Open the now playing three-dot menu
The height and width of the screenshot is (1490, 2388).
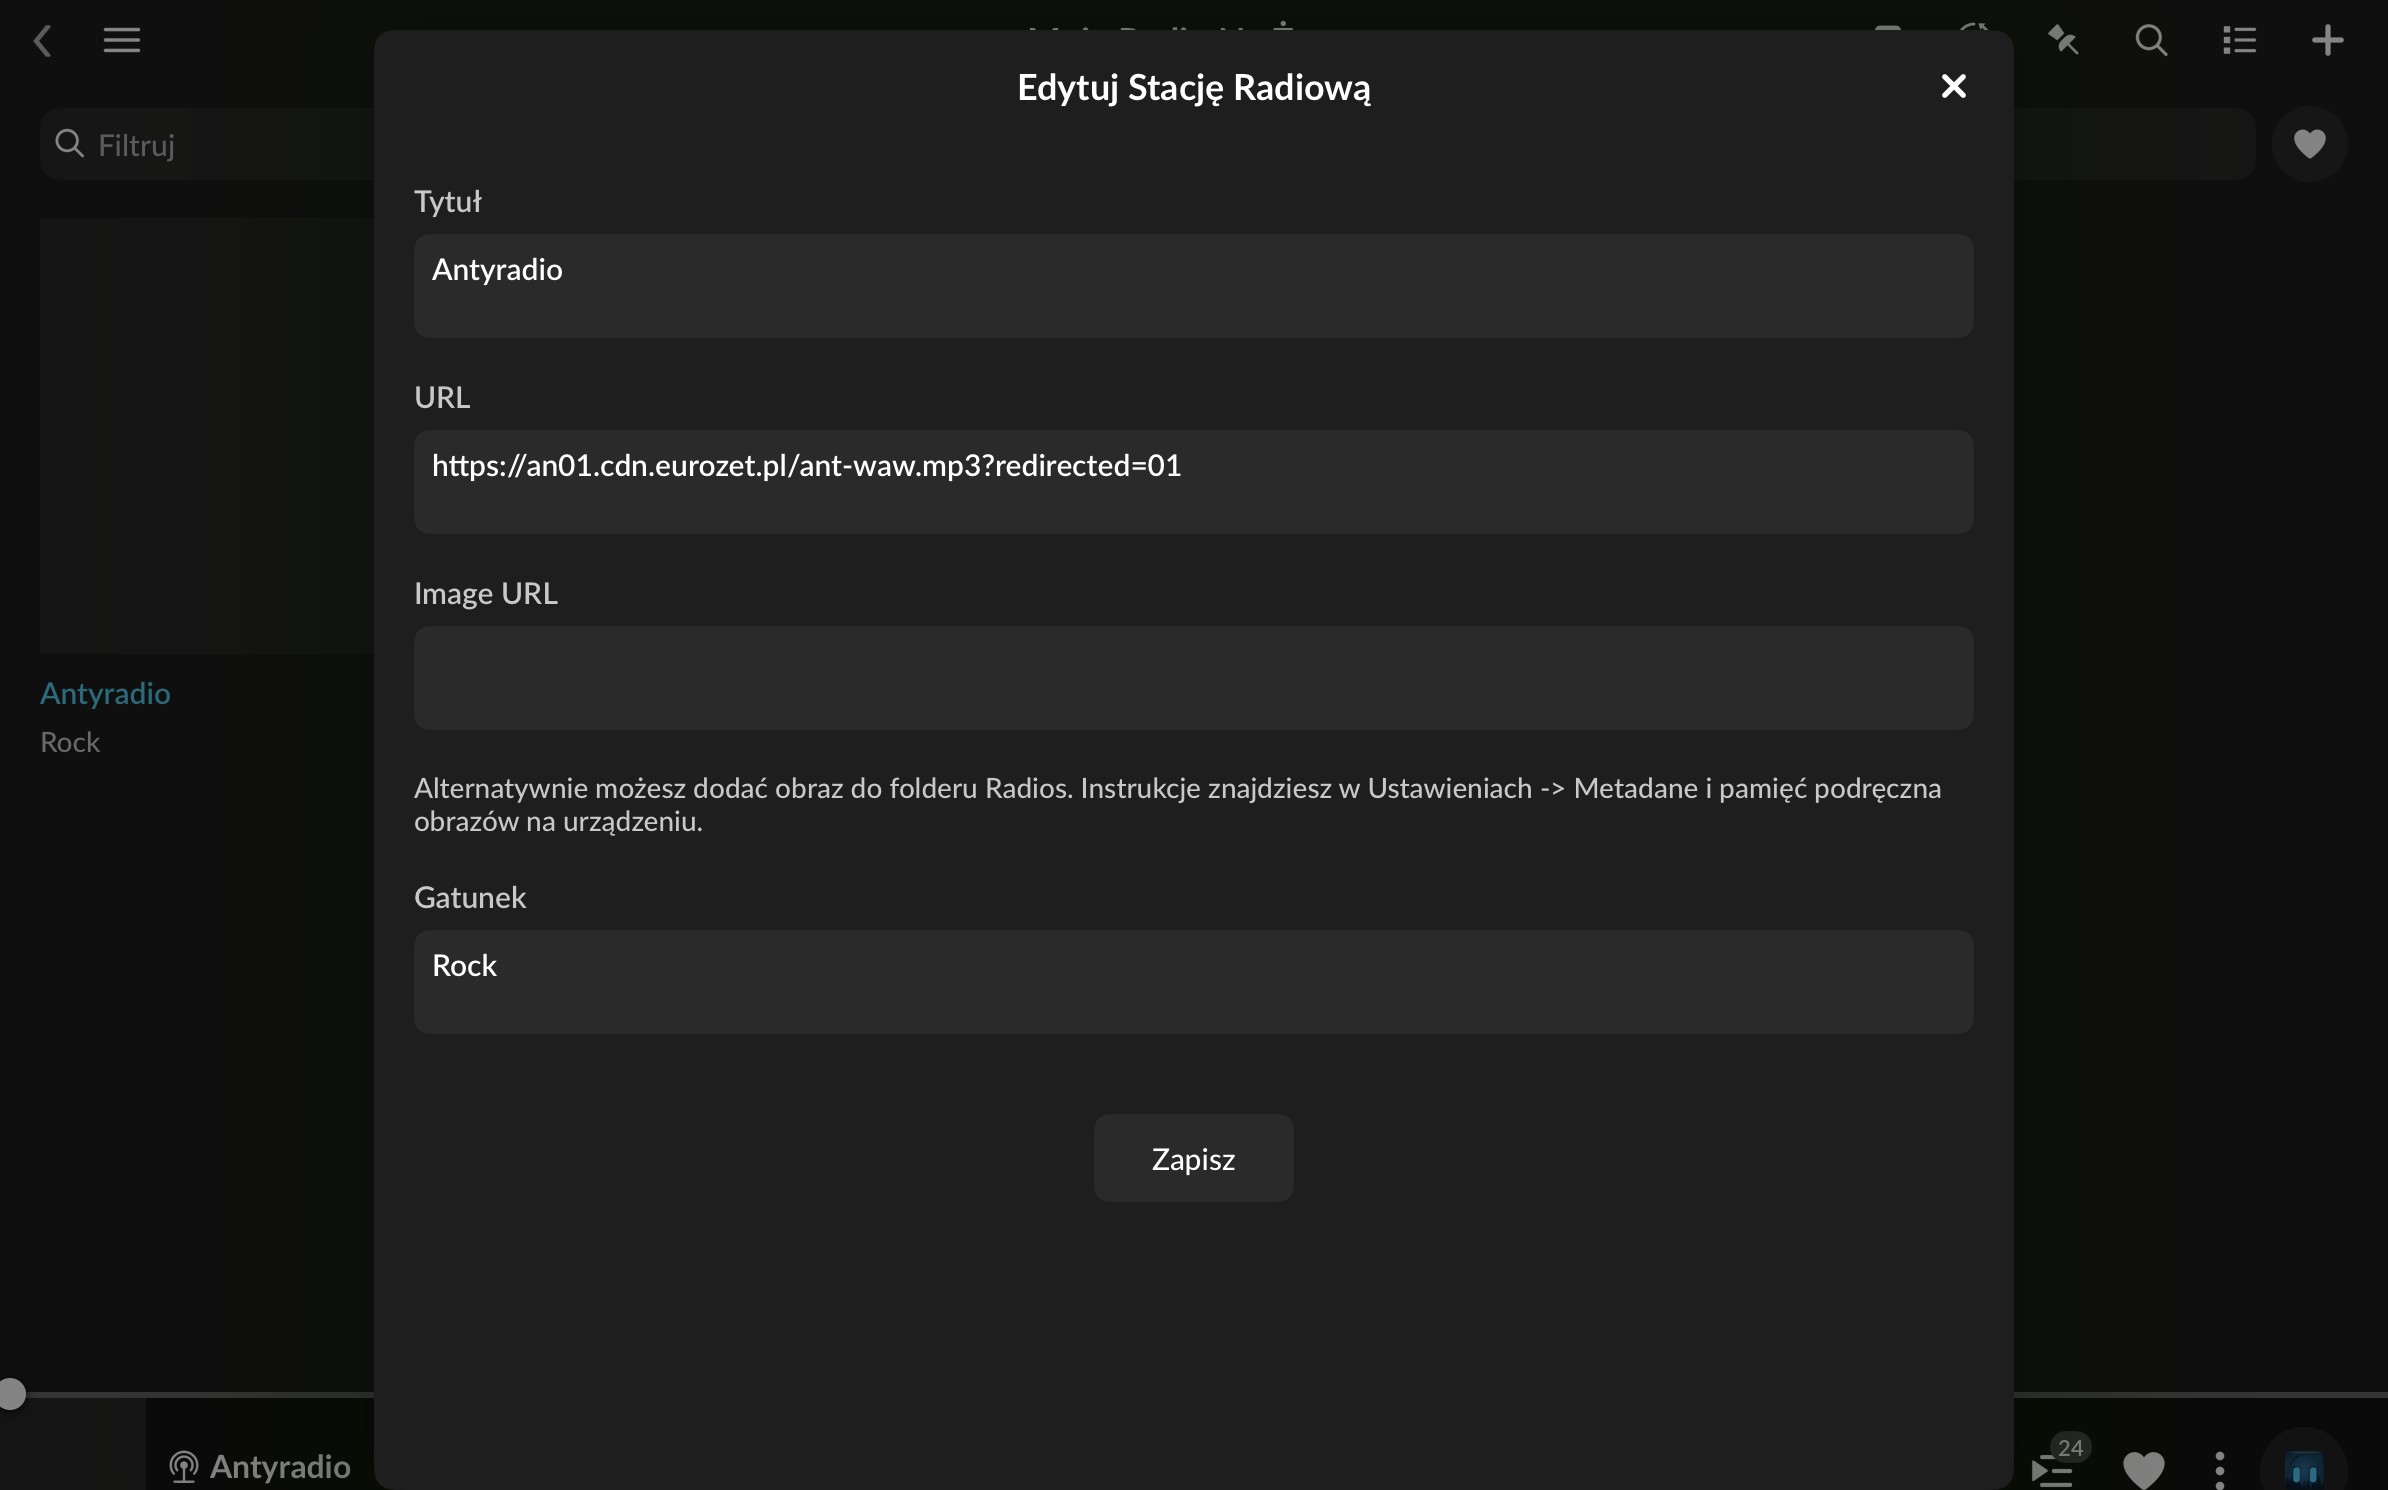point(2219,1468)
